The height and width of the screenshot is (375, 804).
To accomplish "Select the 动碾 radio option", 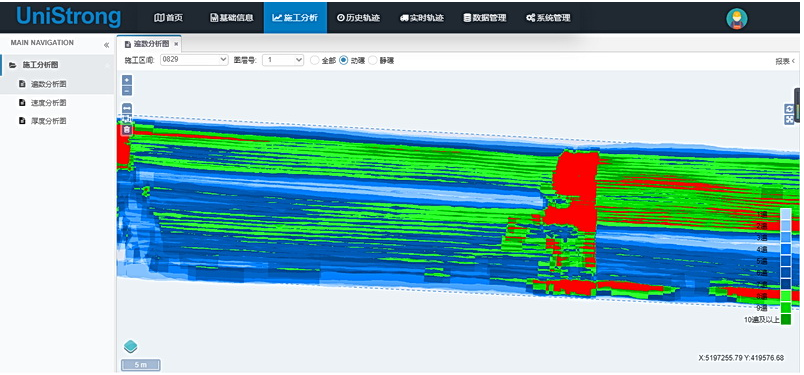I will 344,61.
